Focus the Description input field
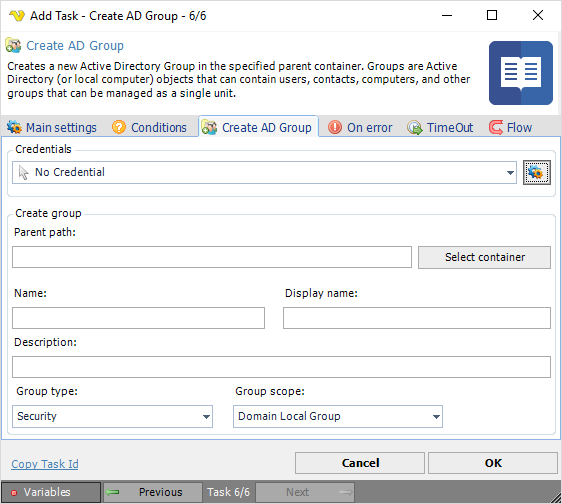Screen dimensions: 562x504 point(281,367)
